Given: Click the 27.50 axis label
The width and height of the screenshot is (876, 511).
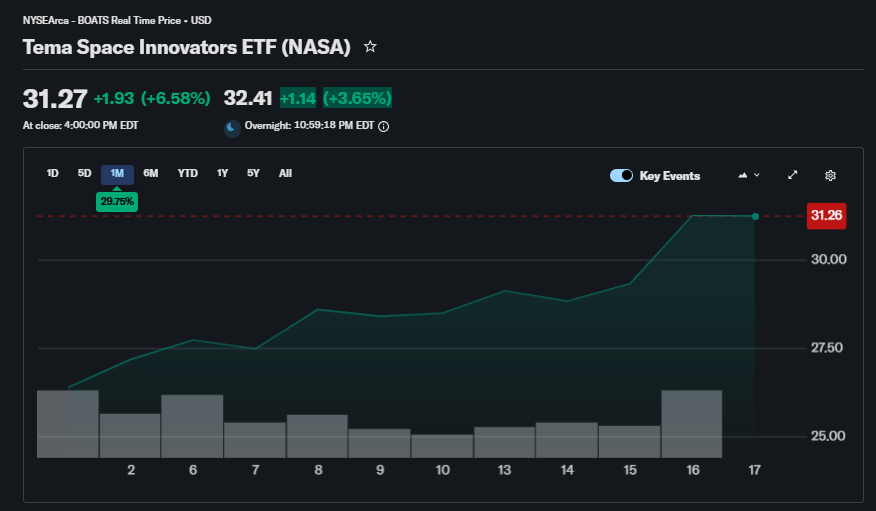Looking at the screenshot, I should coord(827,348).
